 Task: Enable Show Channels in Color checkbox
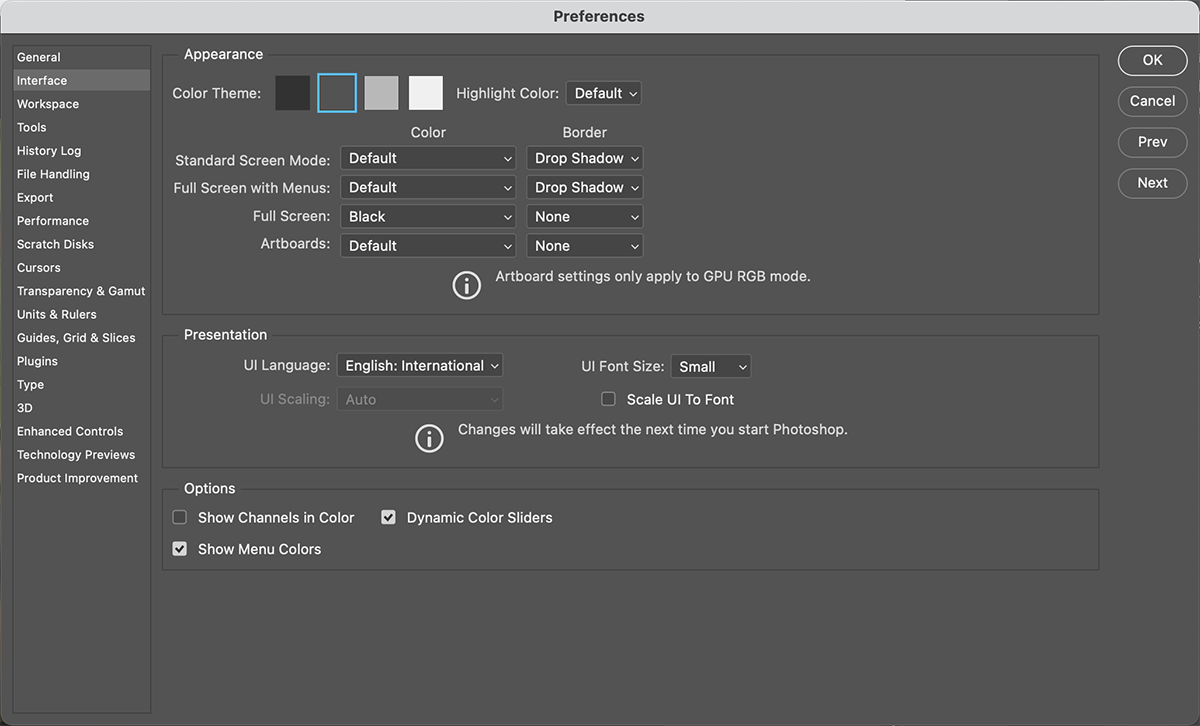coord(180,517)
